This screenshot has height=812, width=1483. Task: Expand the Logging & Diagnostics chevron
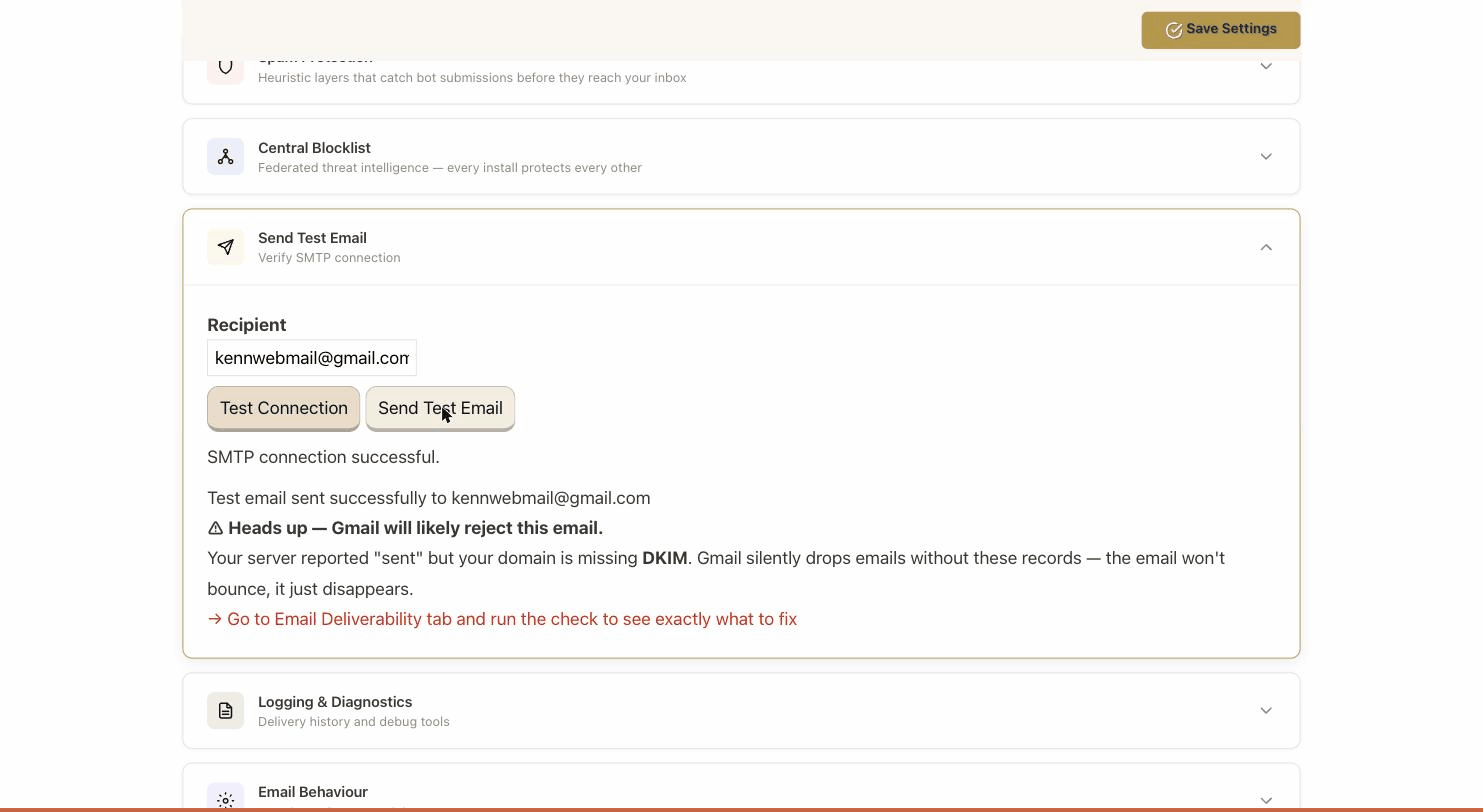point(1266,711)
